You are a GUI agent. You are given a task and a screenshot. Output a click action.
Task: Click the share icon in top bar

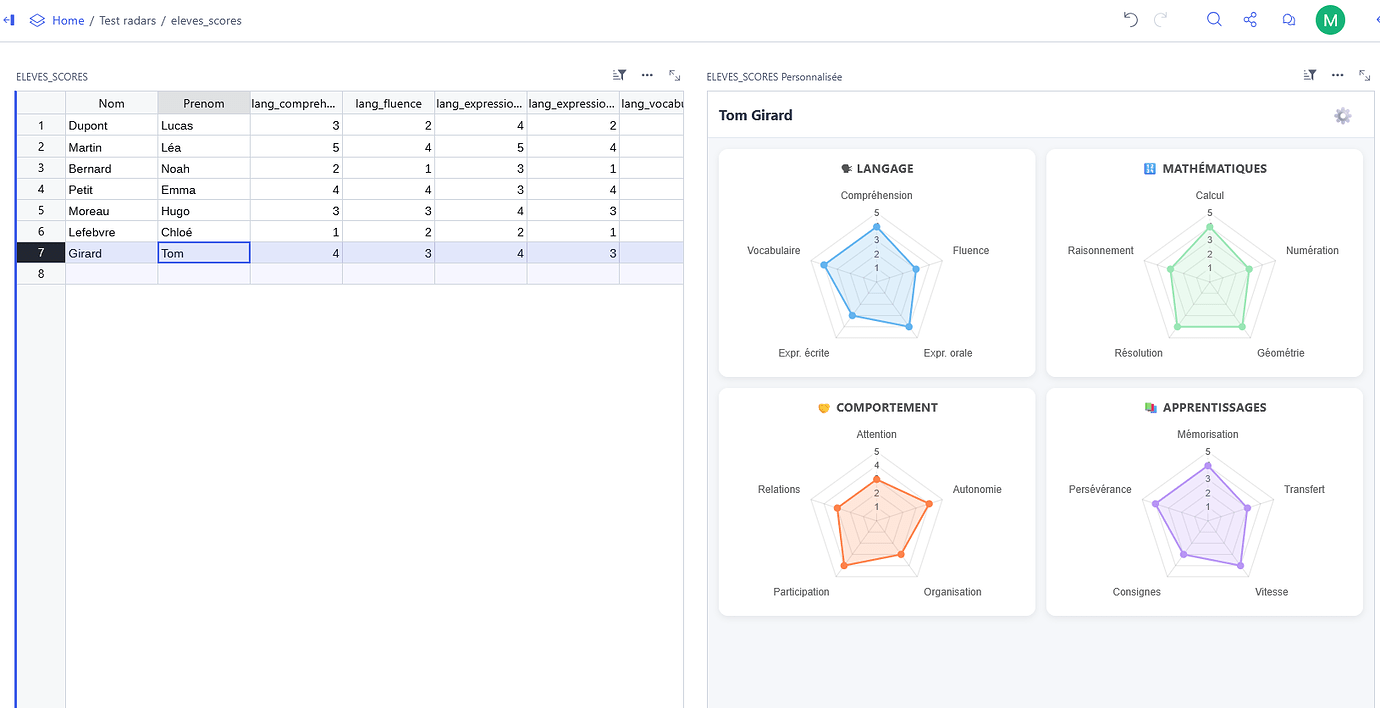coord(1250,19)
